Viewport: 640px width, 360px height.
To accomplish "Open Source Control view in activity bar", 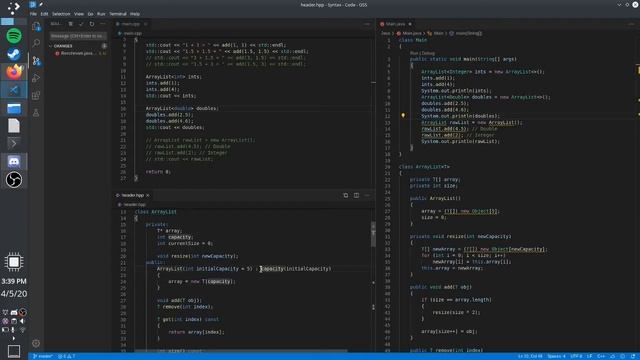I will click(36, 61).
